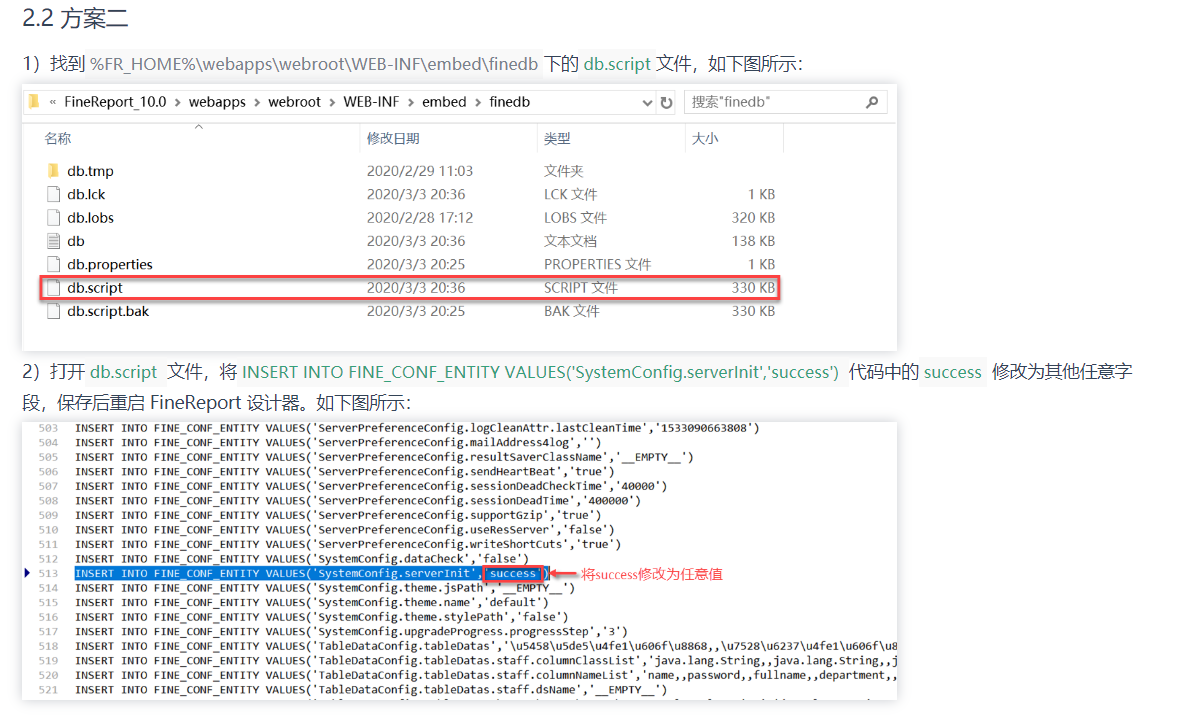The width and height of the screenshot is (1195, 717).
Task: Select the db.lck file name
Action: tap(86, 194)
